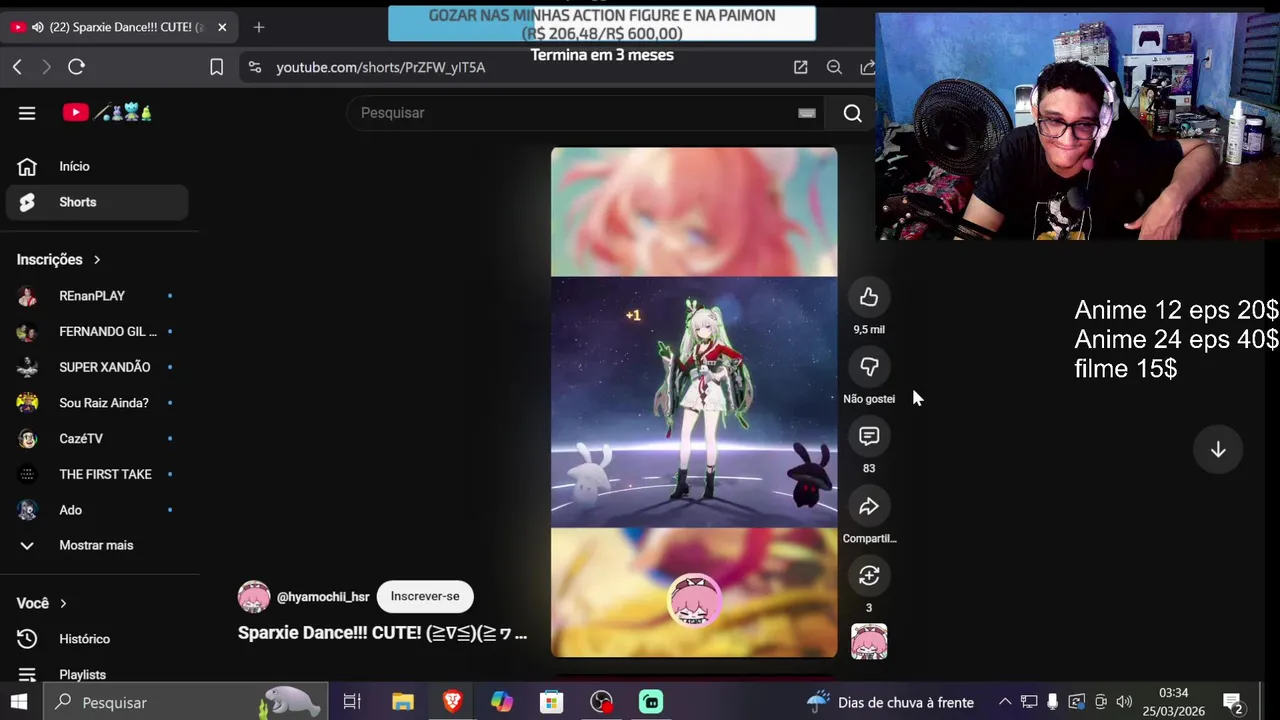Expand subscriptions with Mostrar mais
The image size is (1280, 720).
98,546
